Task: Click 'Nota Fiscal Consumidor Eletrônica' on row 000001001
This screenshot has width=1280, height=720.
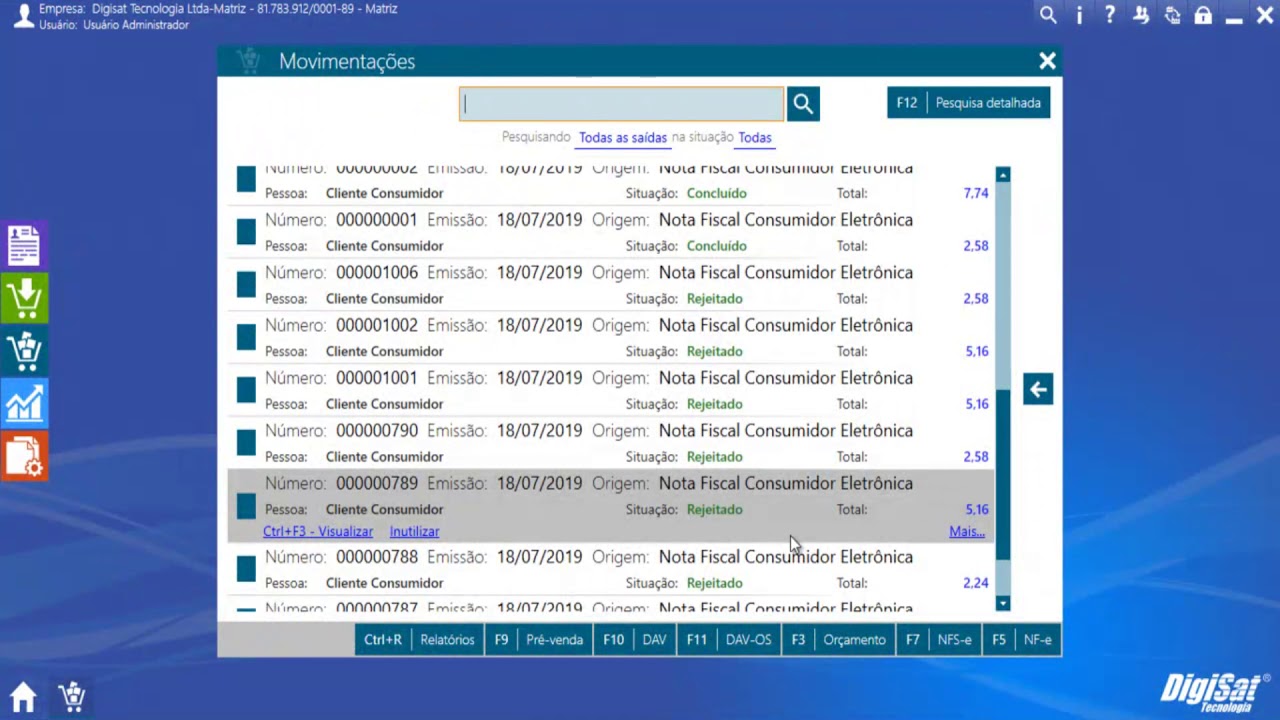Action: pos(786,378)
